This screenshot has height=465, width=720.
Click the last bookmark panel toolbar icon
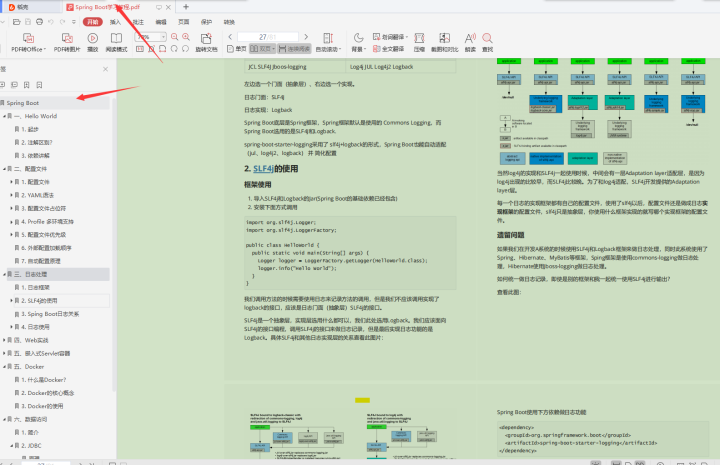(39, 85)
